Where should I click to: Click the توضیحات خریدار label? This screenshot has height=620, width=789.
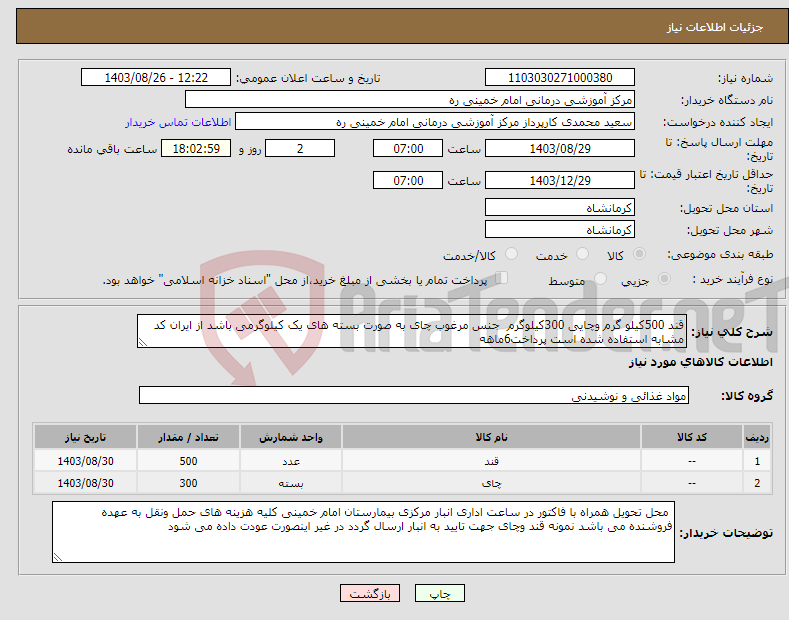click(726, 533)
